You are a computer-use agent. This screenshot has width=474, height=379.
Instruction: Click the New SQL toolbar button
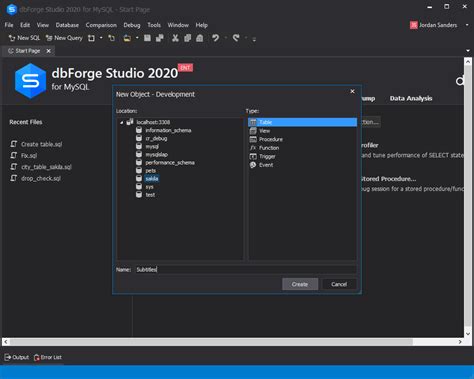click(x=24, y=38)
